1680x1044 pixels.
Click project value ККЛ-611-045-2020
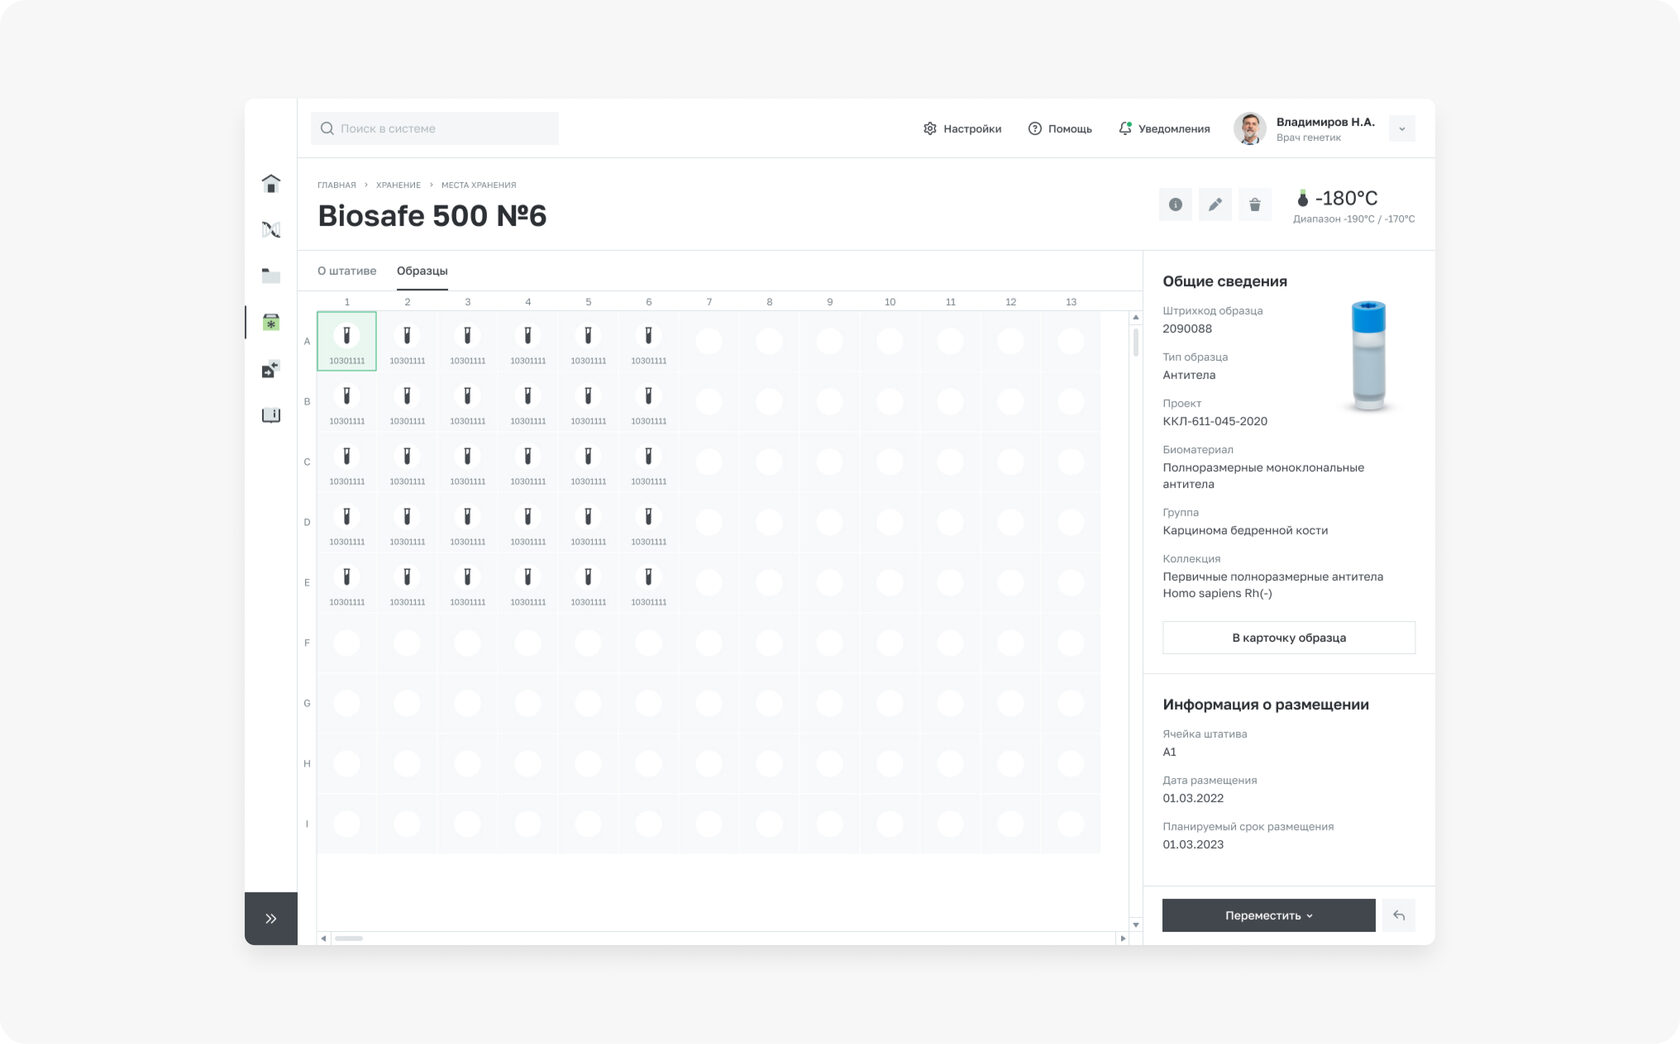coord(1215,422)
